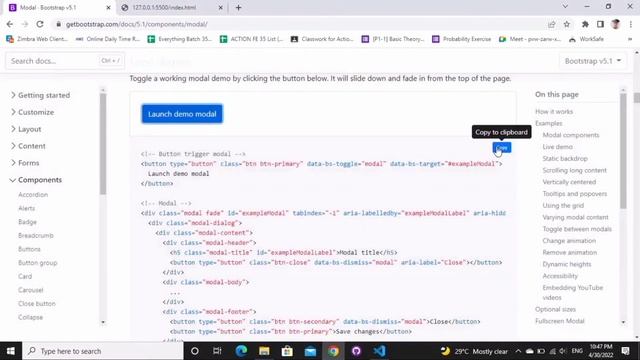This screenshot has height=360, width=640.
Task: Jump to Toggle between modals section
Action: tap(577, 229)
